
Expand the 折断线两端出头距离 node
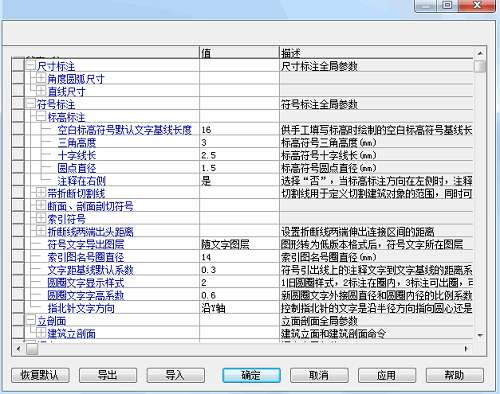pos(41,231)
